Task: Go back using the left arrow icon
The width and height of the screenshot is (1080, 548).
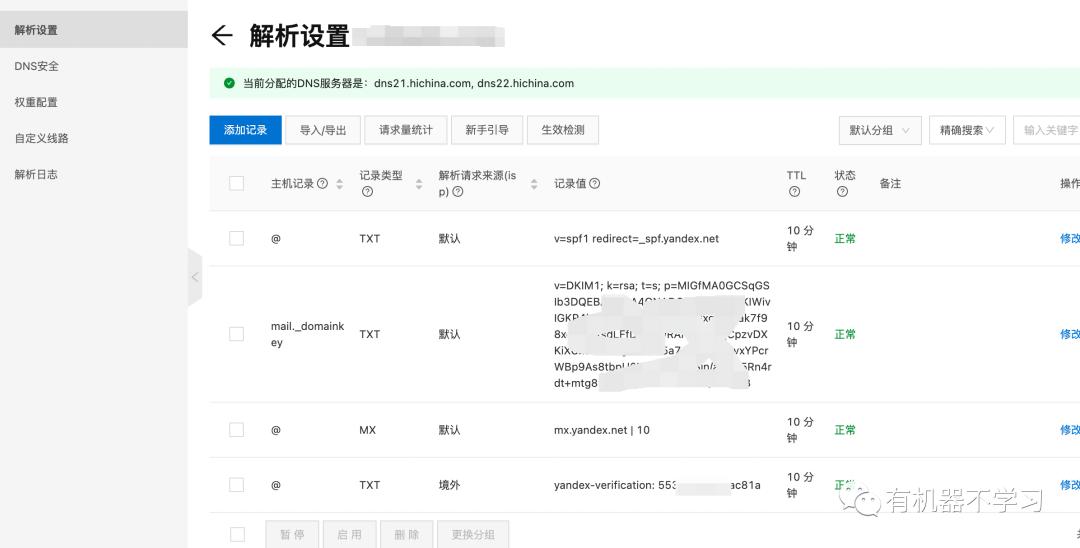Action: 222,35
